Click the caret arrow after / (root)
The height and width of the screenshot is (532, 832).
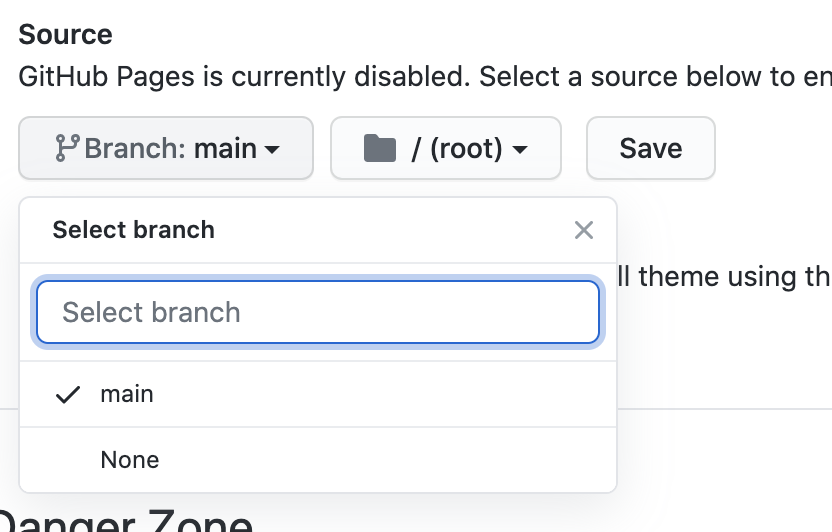click(520, 150)
